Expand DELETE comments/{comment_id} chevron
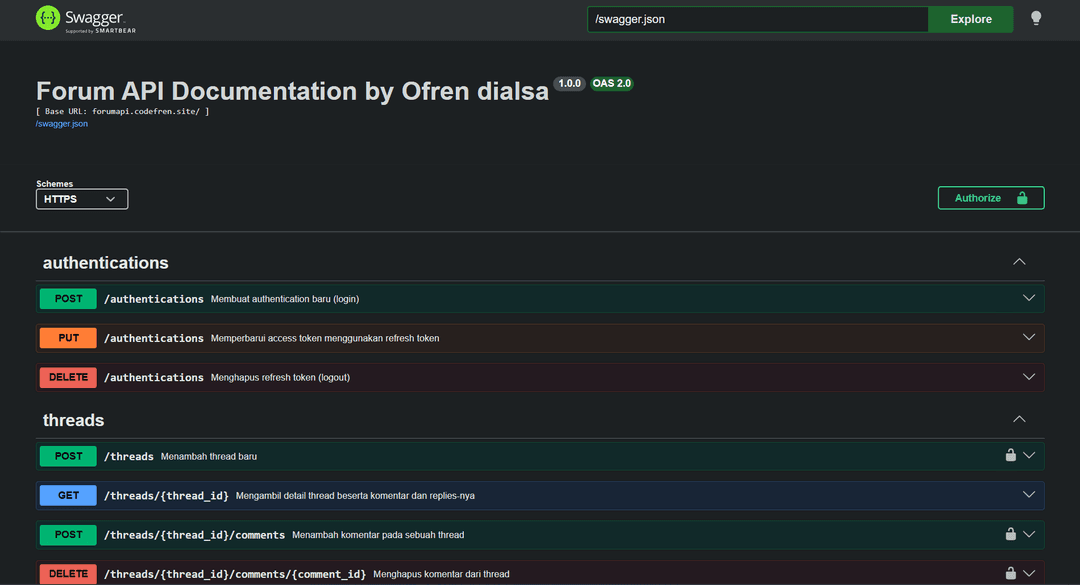The width and height of the screenshot is (1080, 585). pos(1028,573)
